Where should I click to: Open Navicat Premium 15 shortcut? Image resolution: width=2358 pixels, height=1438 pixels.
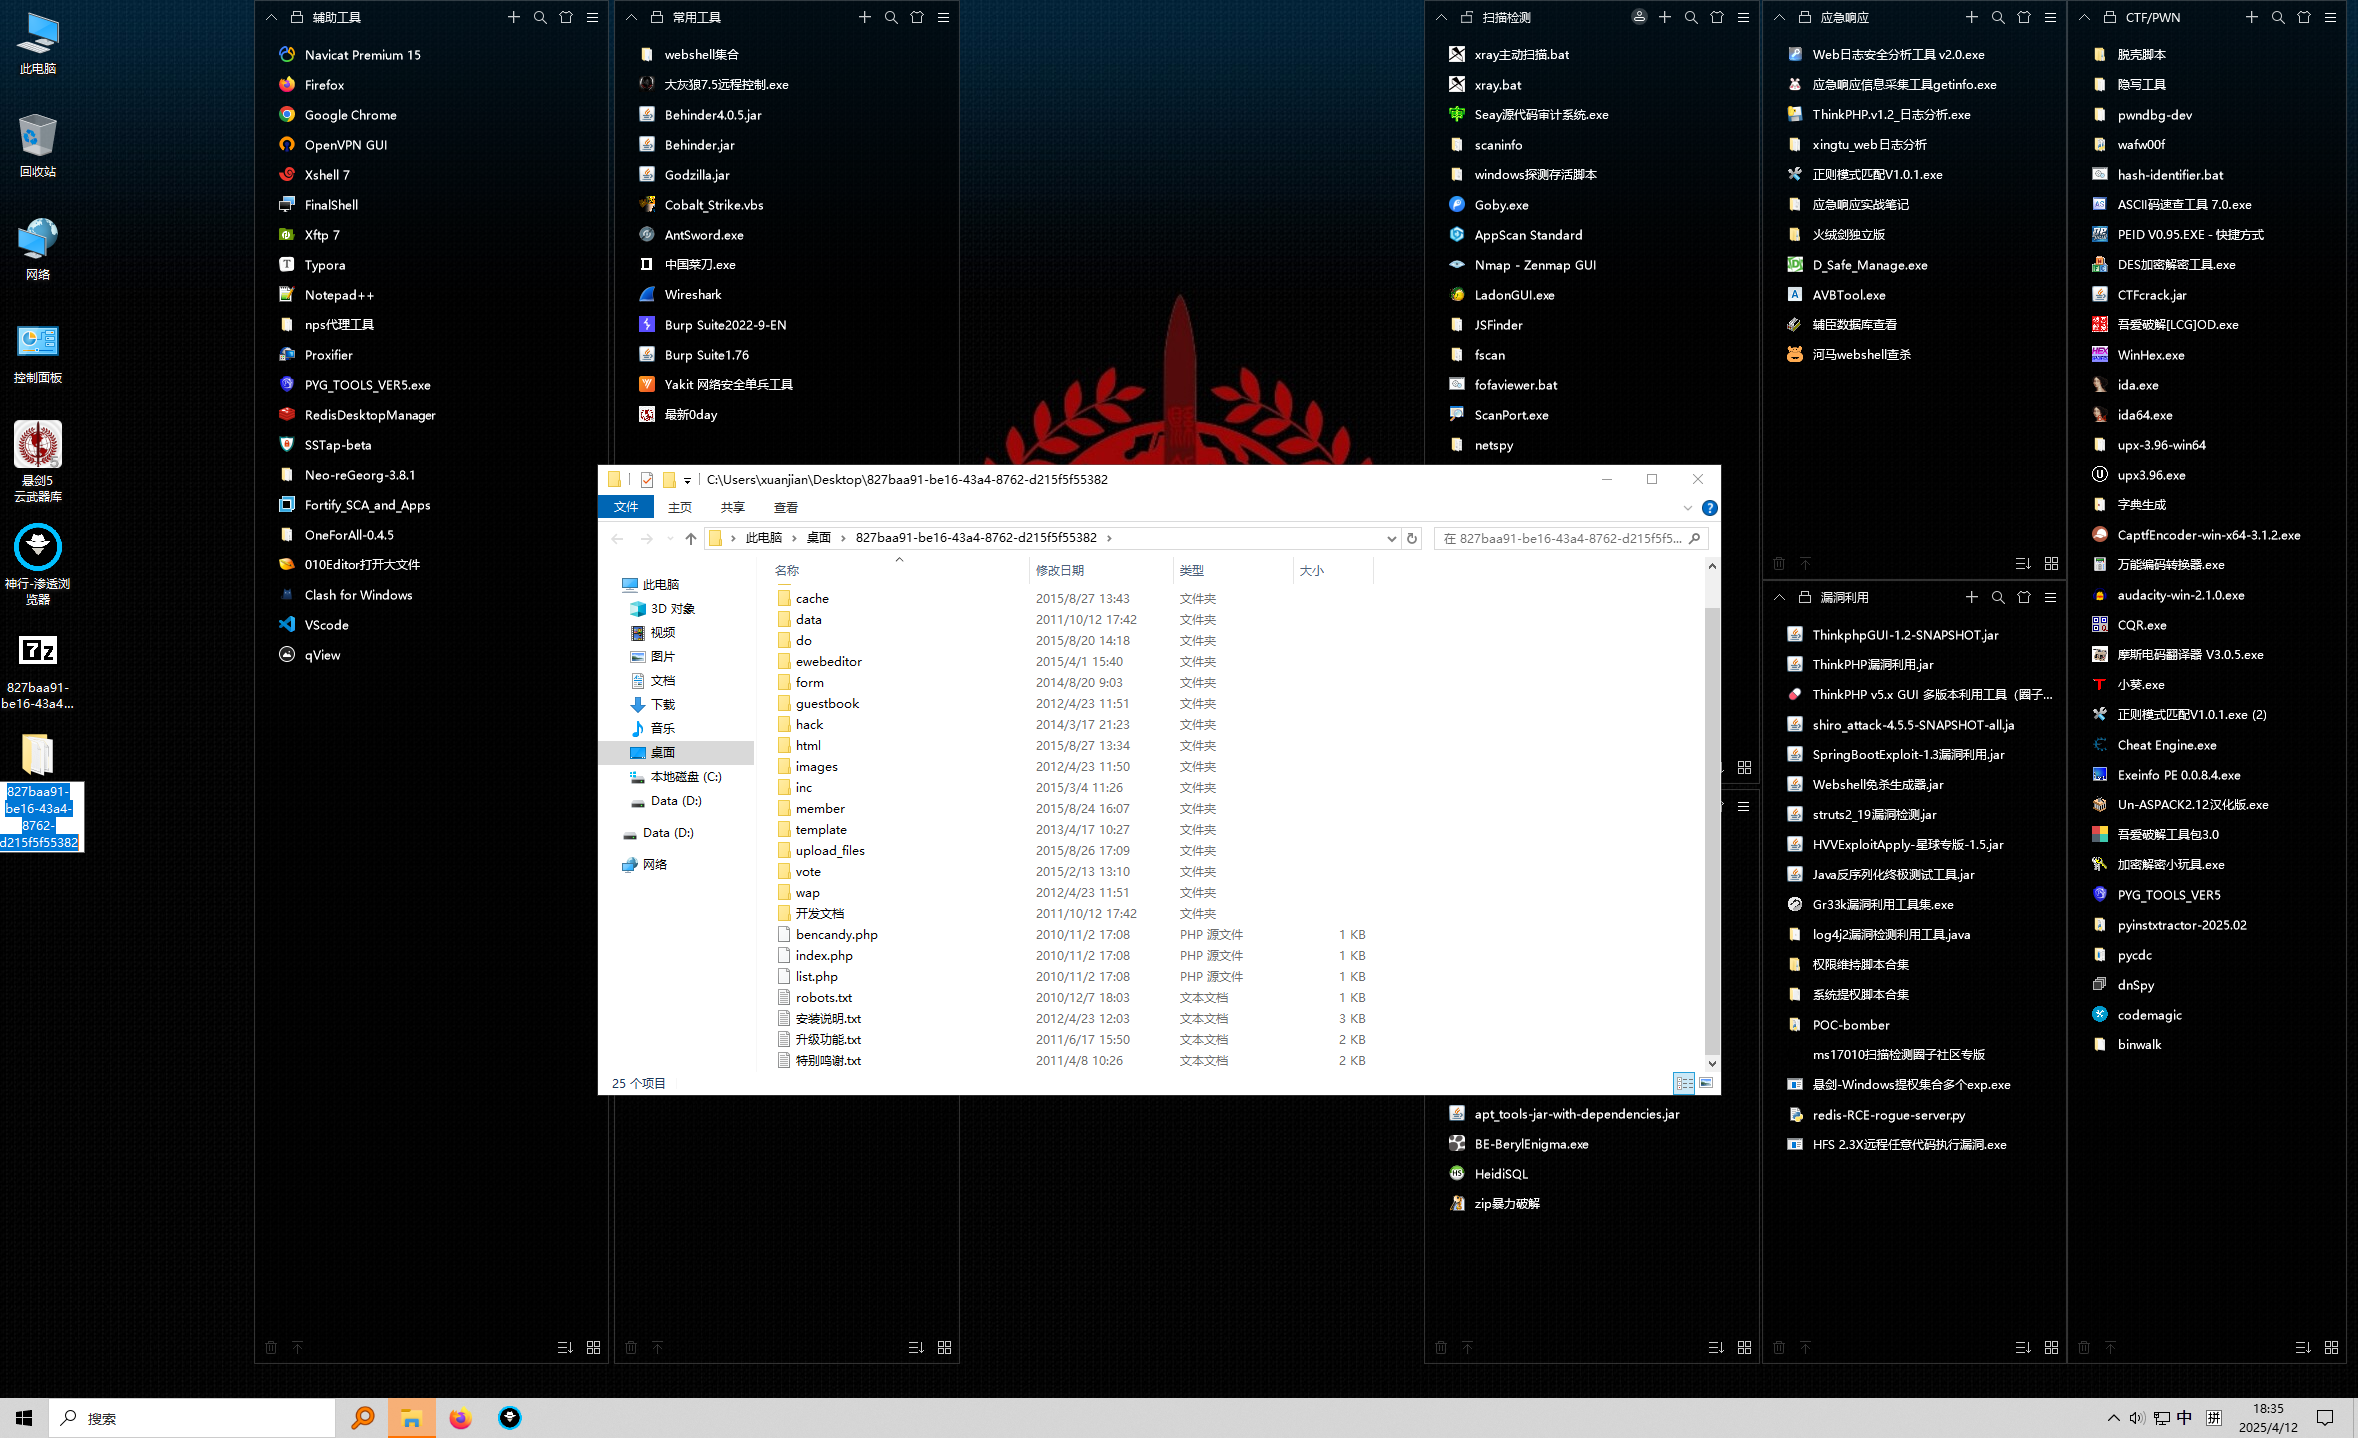[x=351, y=55]
